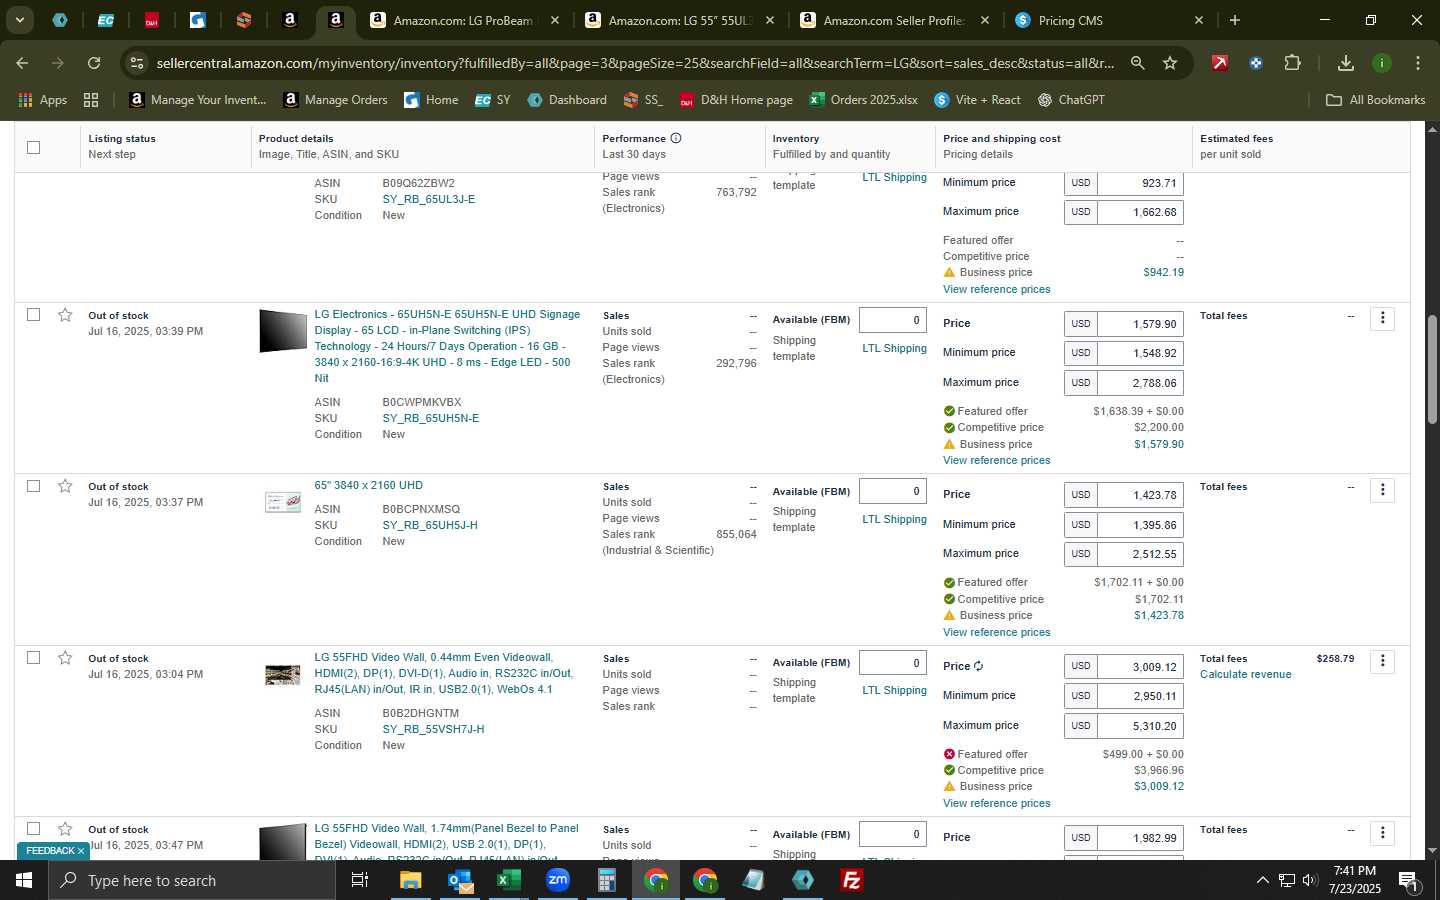Favorite the 65" 3840 x 2160 UHD listing
This screenshot has height=900, width=1440.
[65, 486]
